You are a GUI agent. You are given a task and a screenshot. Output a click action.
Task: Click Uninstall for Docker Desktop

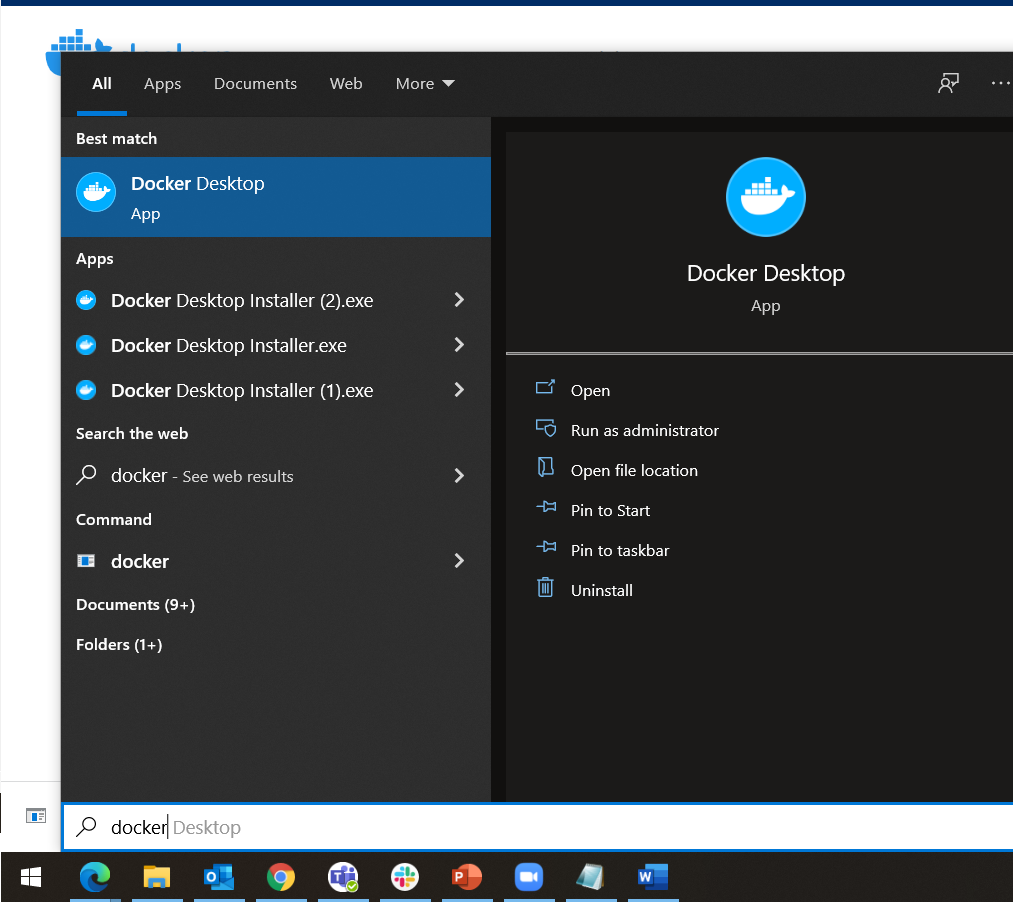coord(601,591)
